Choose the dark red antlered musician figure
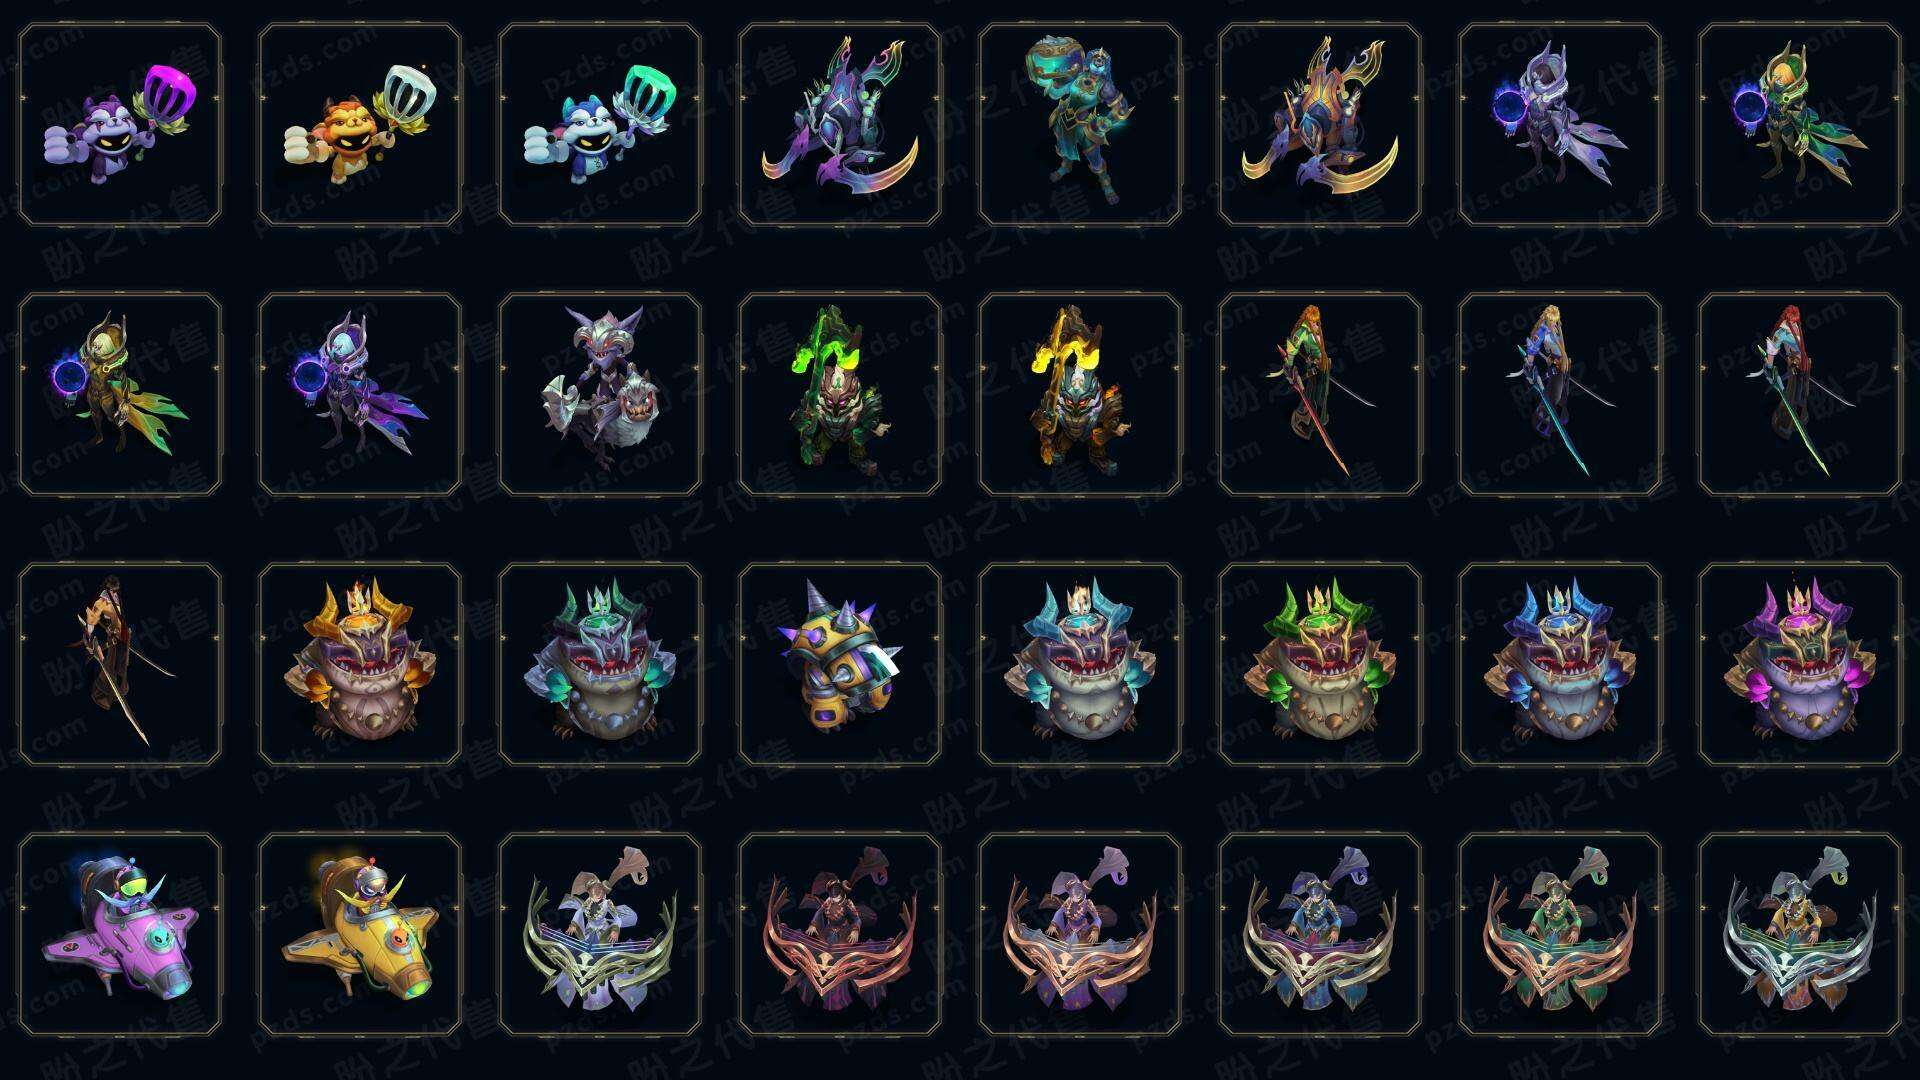This screenshot has width=1920, height=1080. point(840,934)
